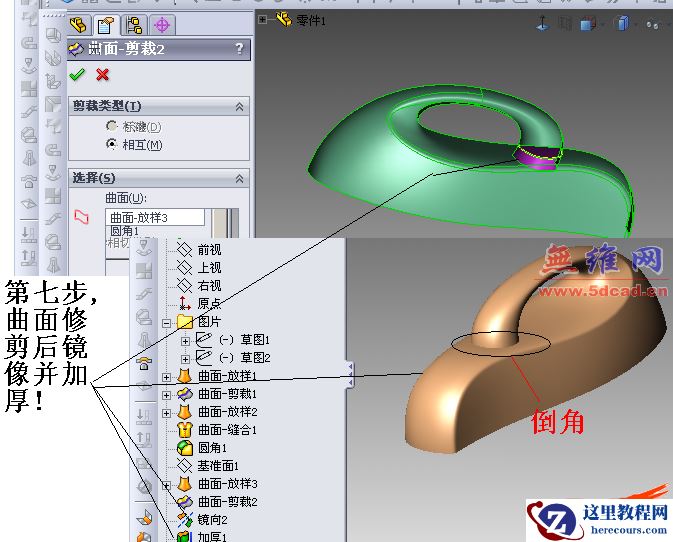
Task: Expand the 零件1 flyout tree node
Action: pyautogui.click(x=263, y=19)
